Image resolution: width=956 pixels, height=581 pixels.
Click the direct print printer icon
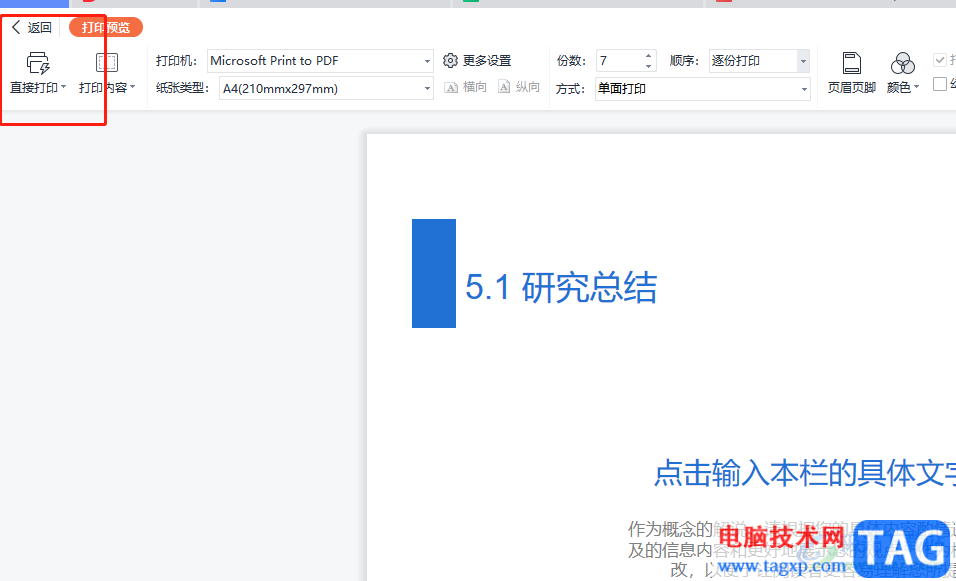(x=38, y=63)
